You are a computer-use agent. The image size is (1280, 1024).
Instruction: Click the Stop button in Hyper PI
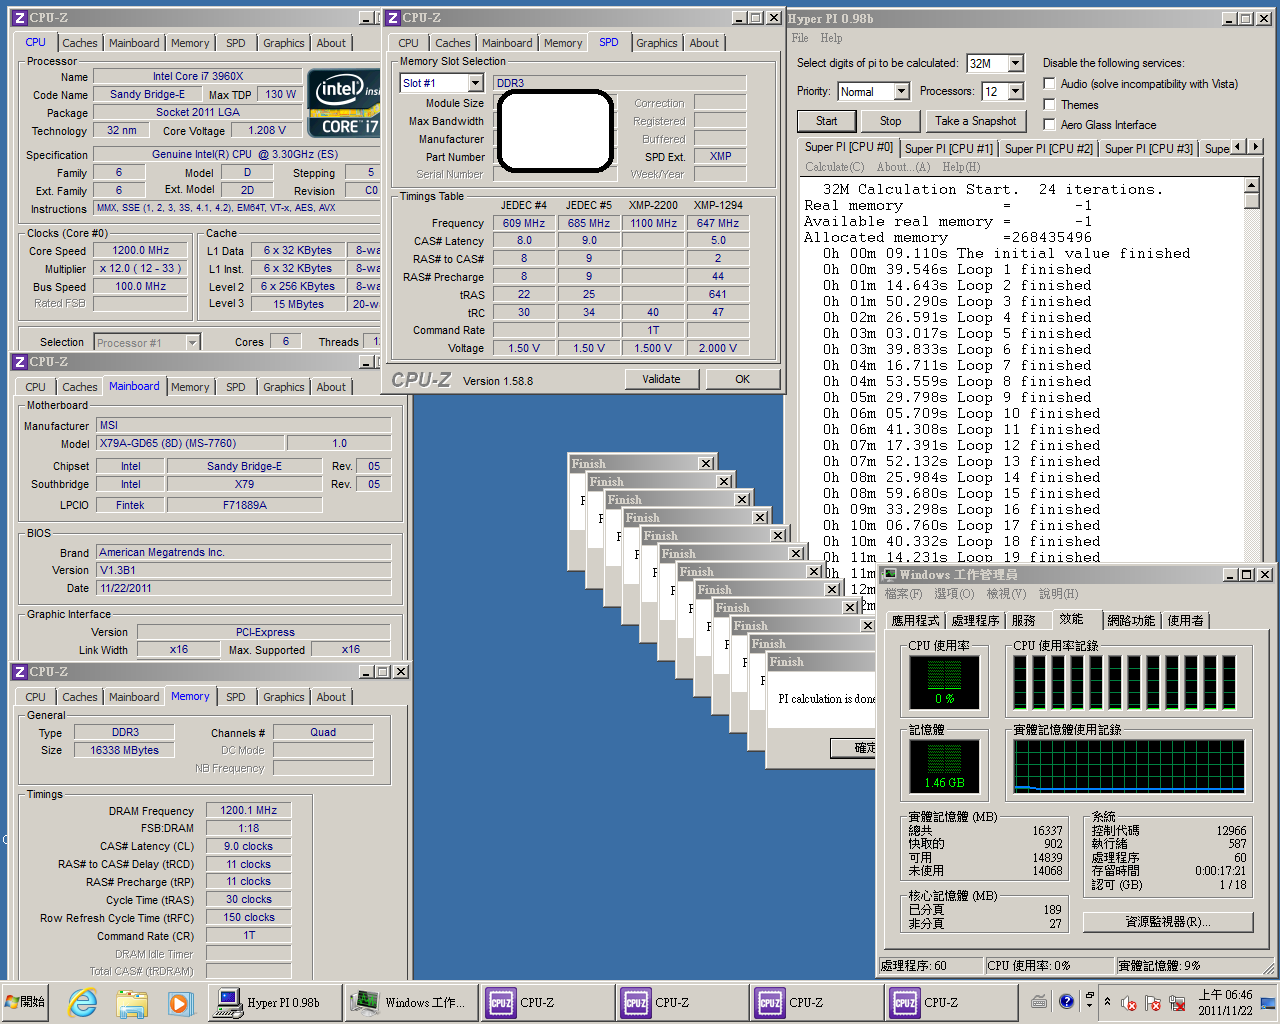coord(891,121)
